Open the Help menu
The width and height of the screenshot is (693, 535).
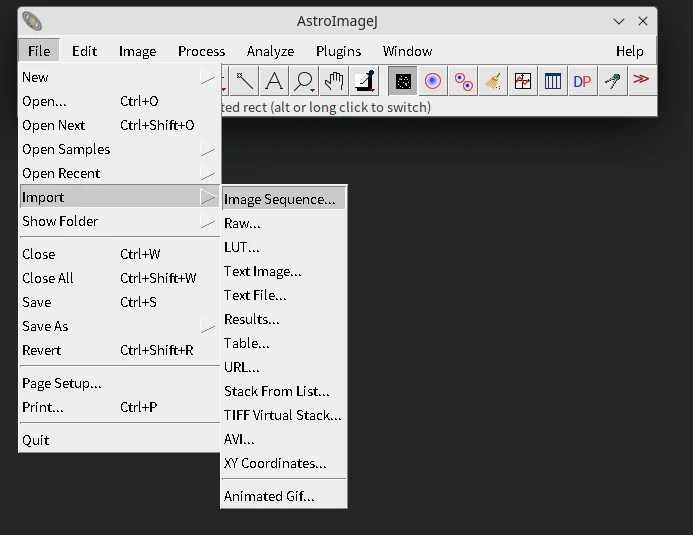tap(630, 51)
